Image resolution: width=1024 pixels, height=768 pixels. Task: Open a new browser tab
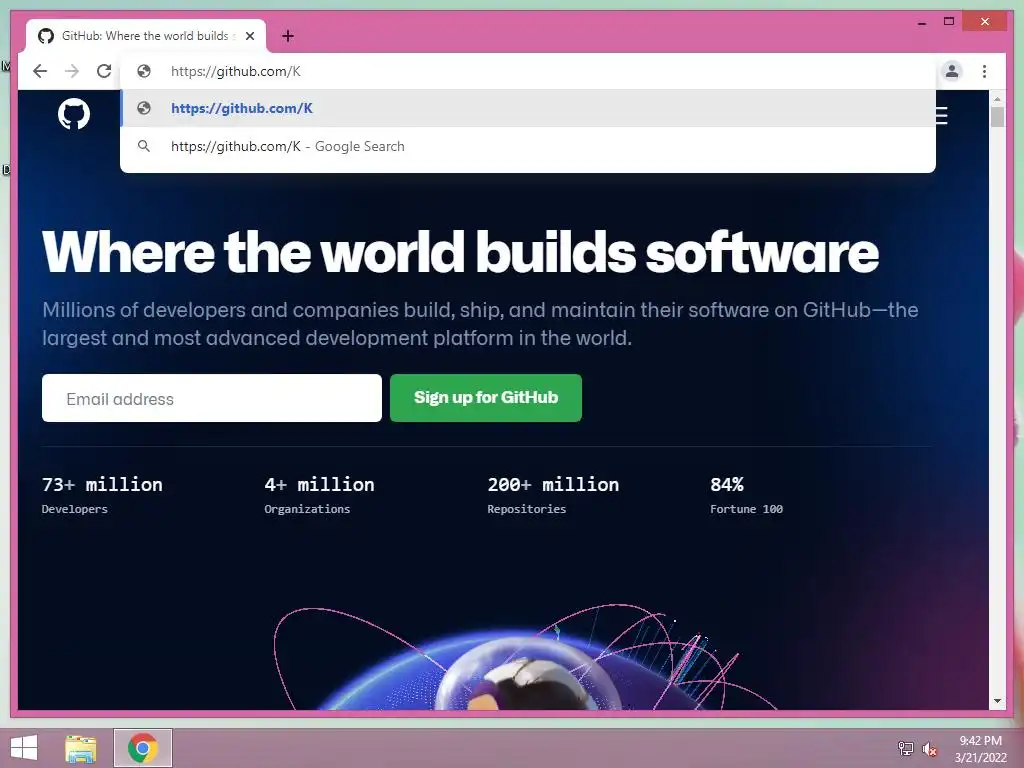click(x=288, y=36)
